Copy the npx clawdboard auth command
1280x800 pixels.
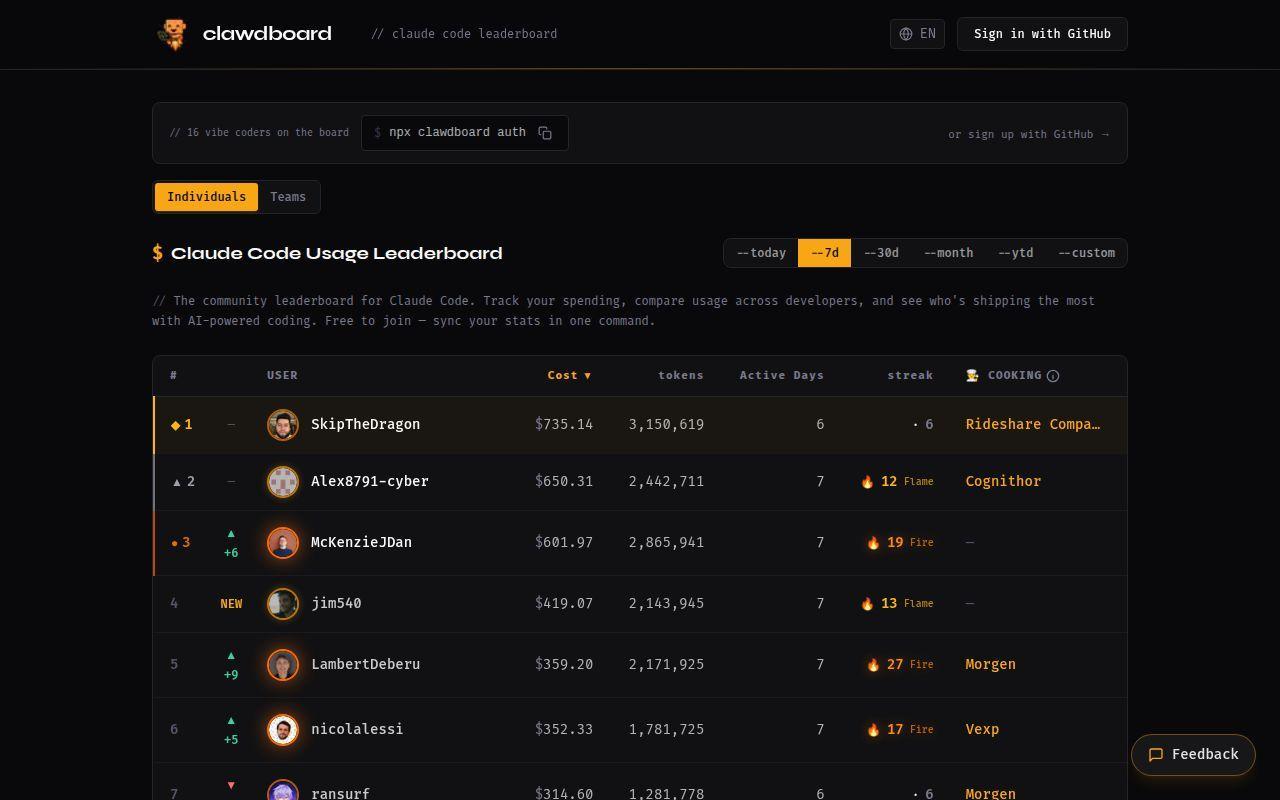tap(545, 133)
